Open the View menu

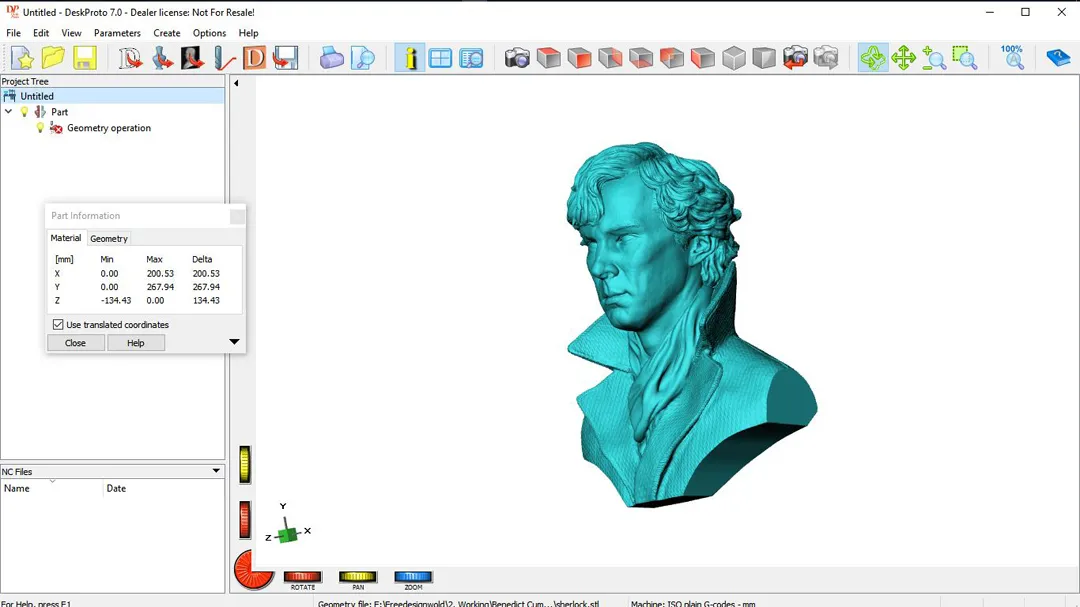click(x=71, y=33)
